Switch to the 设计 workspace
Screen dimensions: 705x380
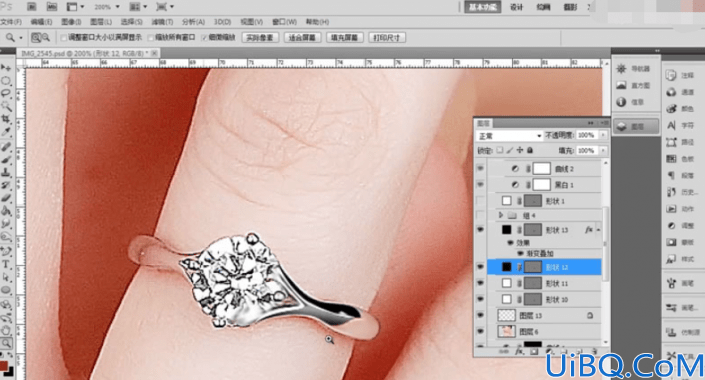click(x=516, y=7)
